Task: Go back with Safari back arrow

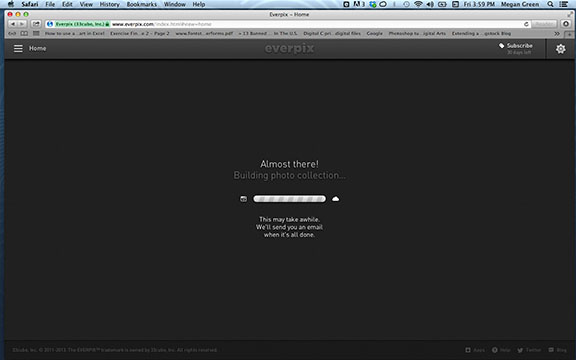Action: pyautogui.click(x=13, y=24)
